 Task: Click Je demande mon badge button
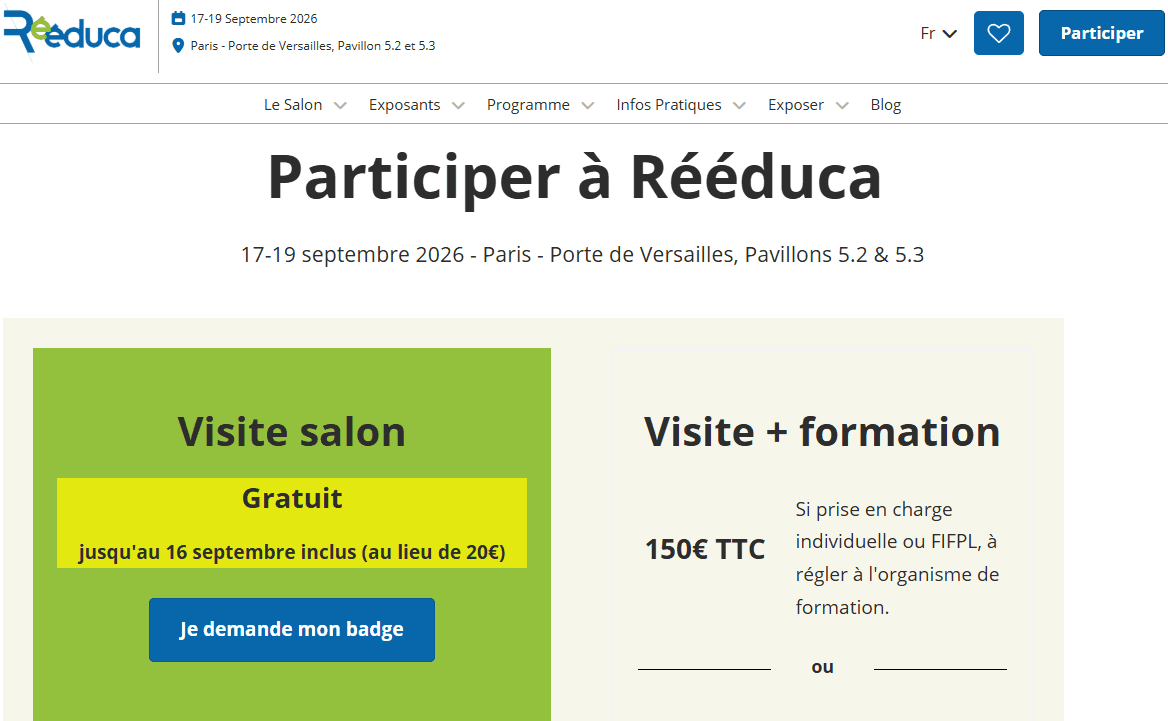[x=292, y=629]
